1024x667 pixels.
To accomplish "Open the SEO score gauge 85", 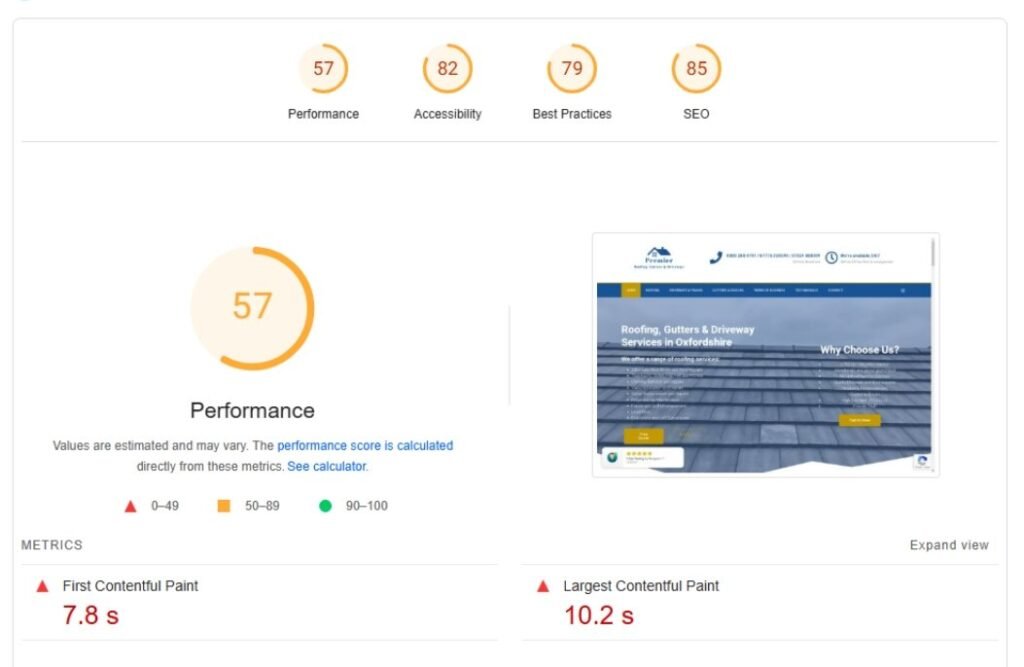I will pyautogui.click(x=696, y=69).
